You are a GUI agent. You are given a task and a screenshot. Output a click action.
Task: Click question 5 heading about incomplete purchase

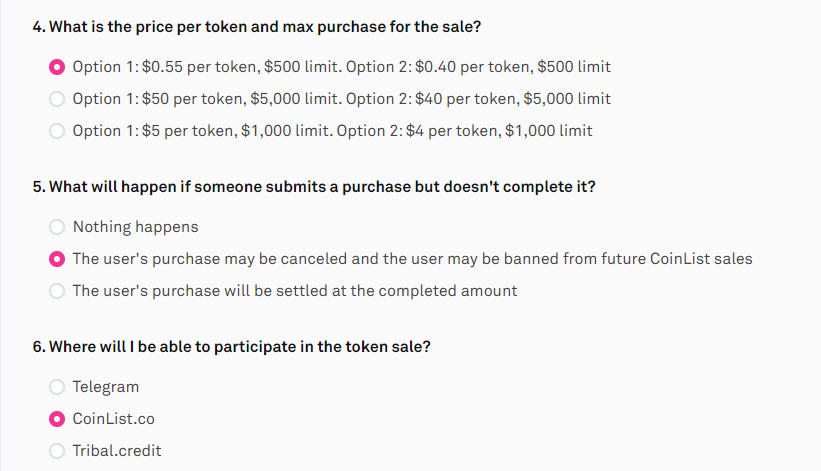pos(314,187)
